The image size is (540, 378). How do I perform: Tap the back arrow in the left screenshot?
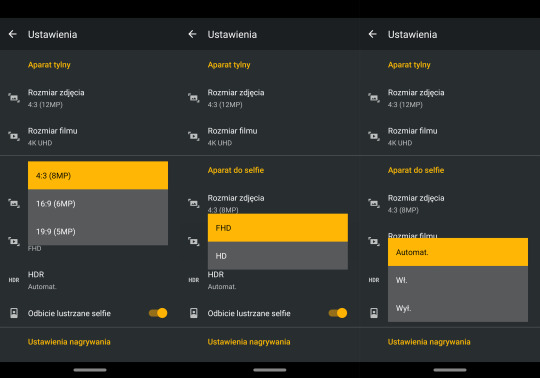(13, 34)
